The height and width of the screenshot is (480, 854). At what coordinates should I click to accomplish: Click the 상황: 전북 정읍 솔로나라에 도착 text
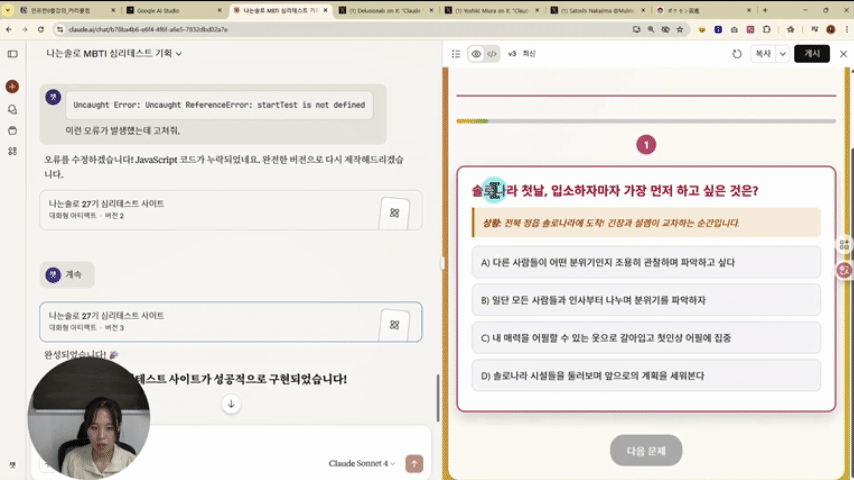click(x=611, y=223)
